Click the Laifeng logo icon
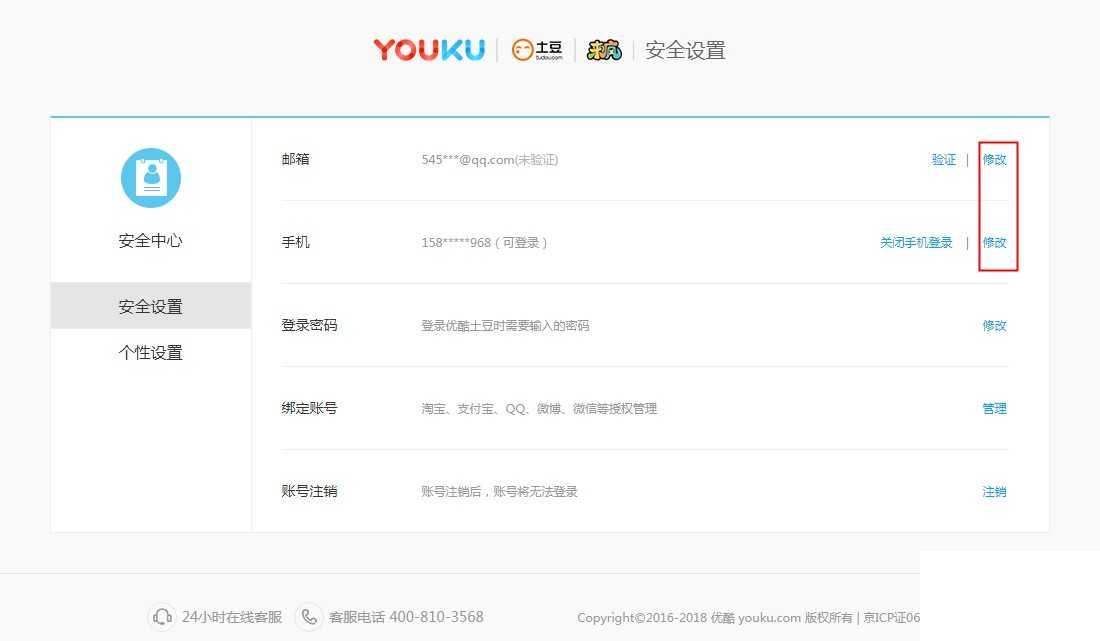This screenshot has width=1100, height=641. [603, 49]
